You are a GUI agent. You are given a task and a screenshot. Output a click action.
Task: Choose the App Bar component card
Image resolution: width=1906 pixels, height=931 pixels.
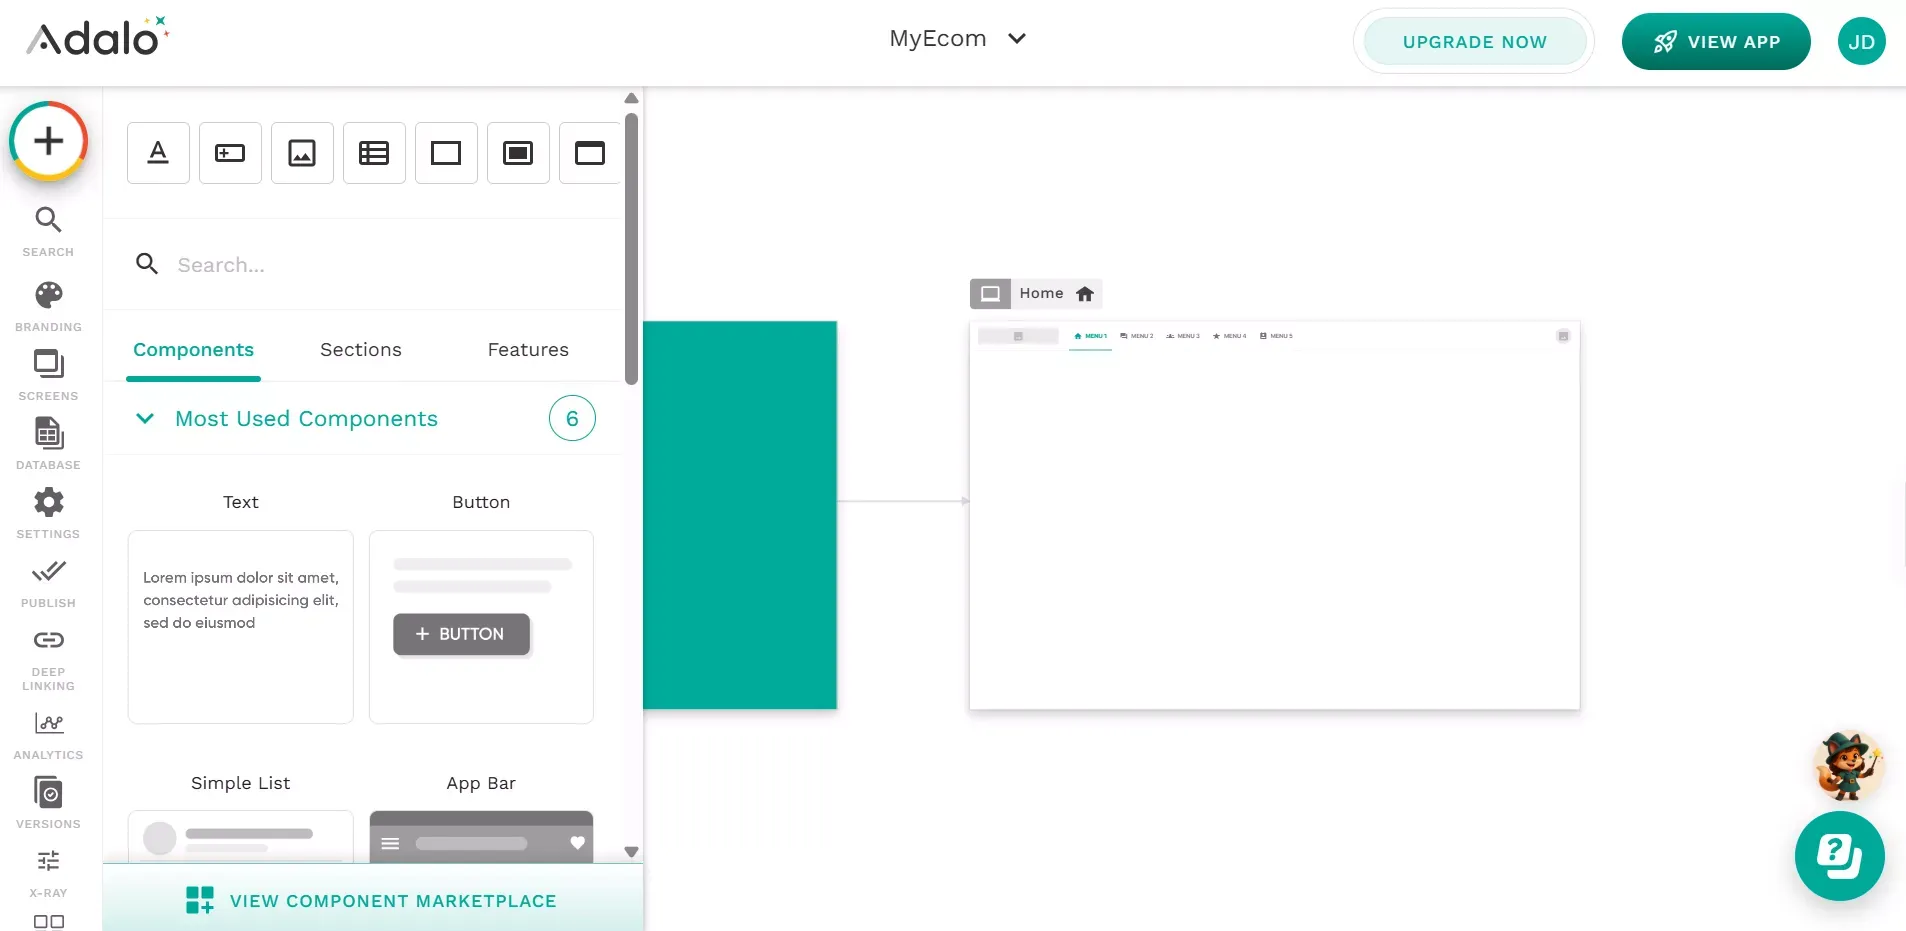(x=481, y=837)
